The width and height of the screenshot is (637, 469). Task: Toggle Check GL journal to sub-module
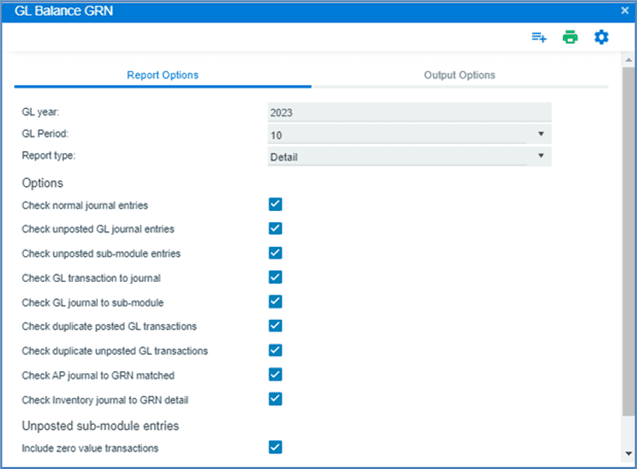pyautogui.click(x=276, y=301)
